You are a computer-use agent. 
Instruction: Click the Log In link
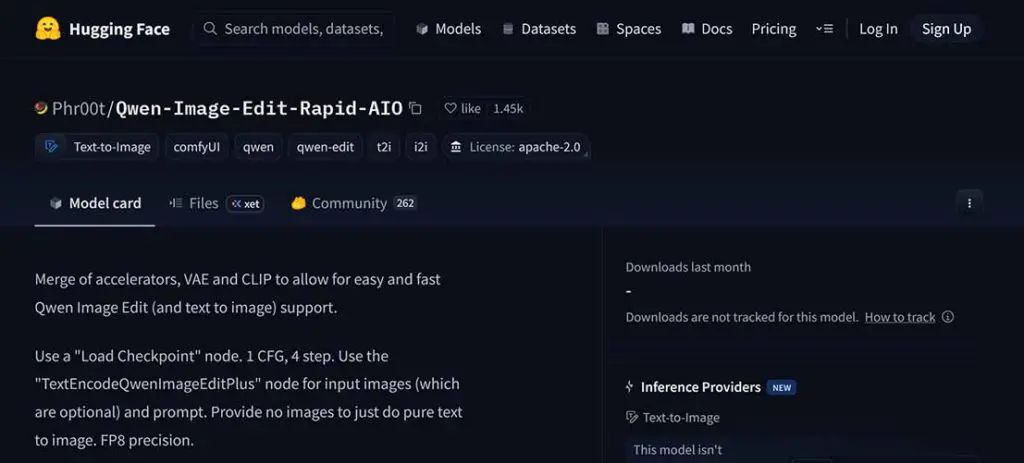tap(878, 29)
